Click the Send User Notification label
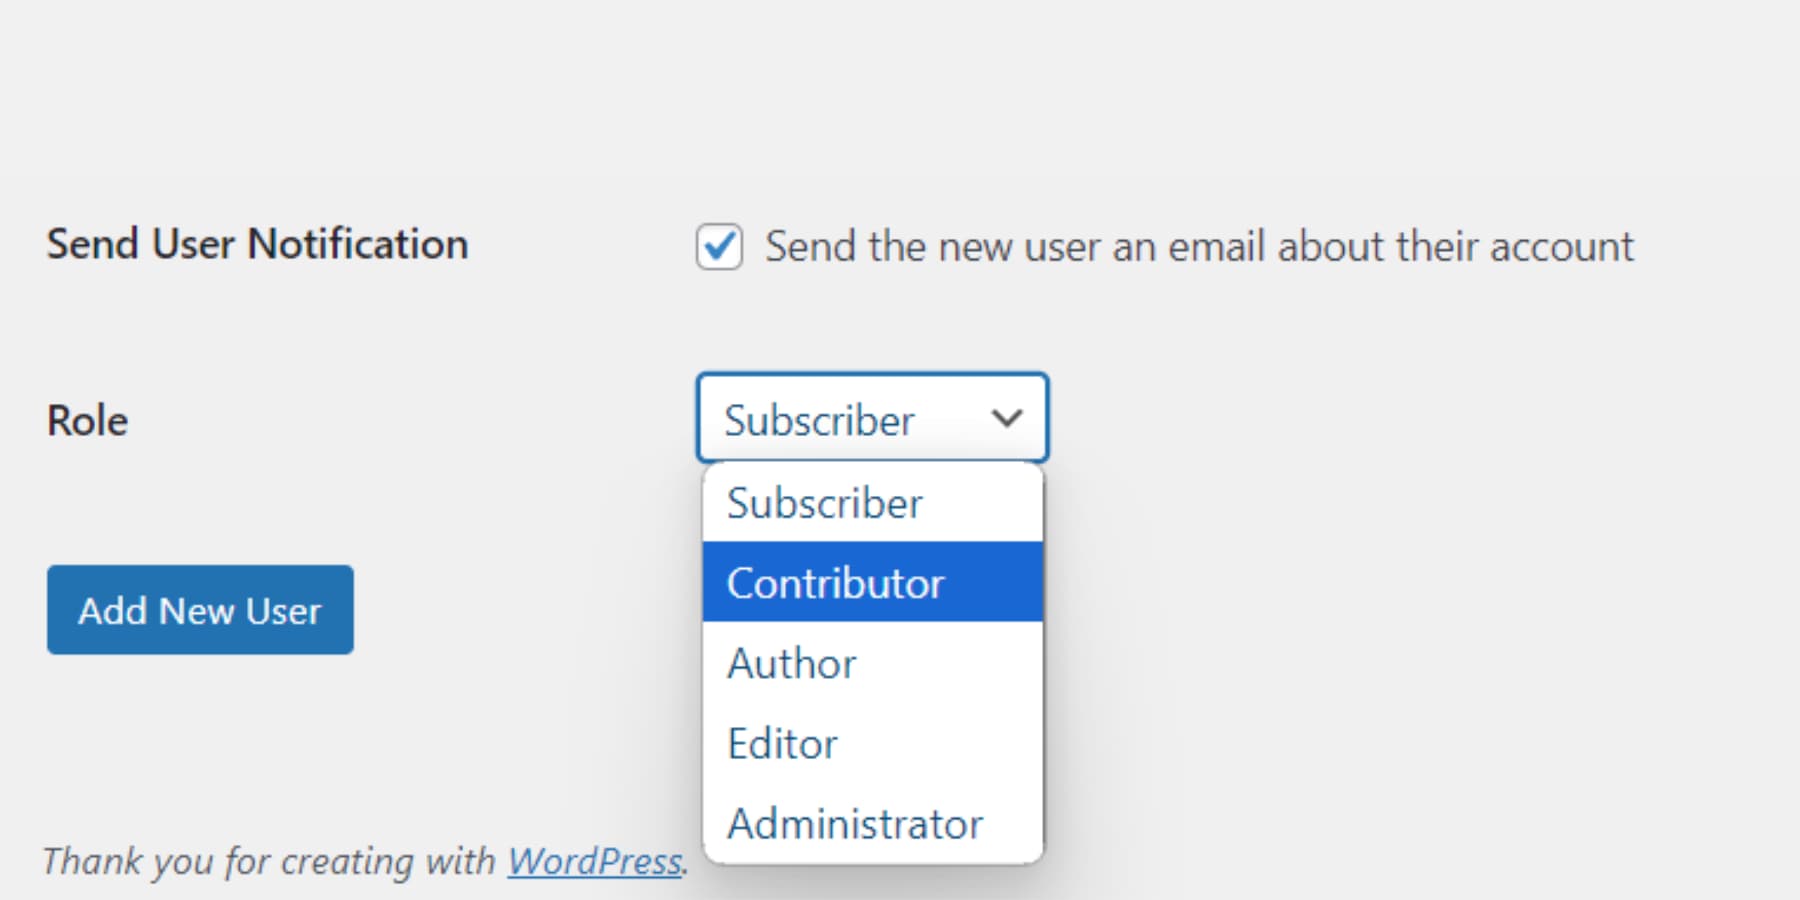This screenshot has height=900, width=1800. (x=256, y=243)
